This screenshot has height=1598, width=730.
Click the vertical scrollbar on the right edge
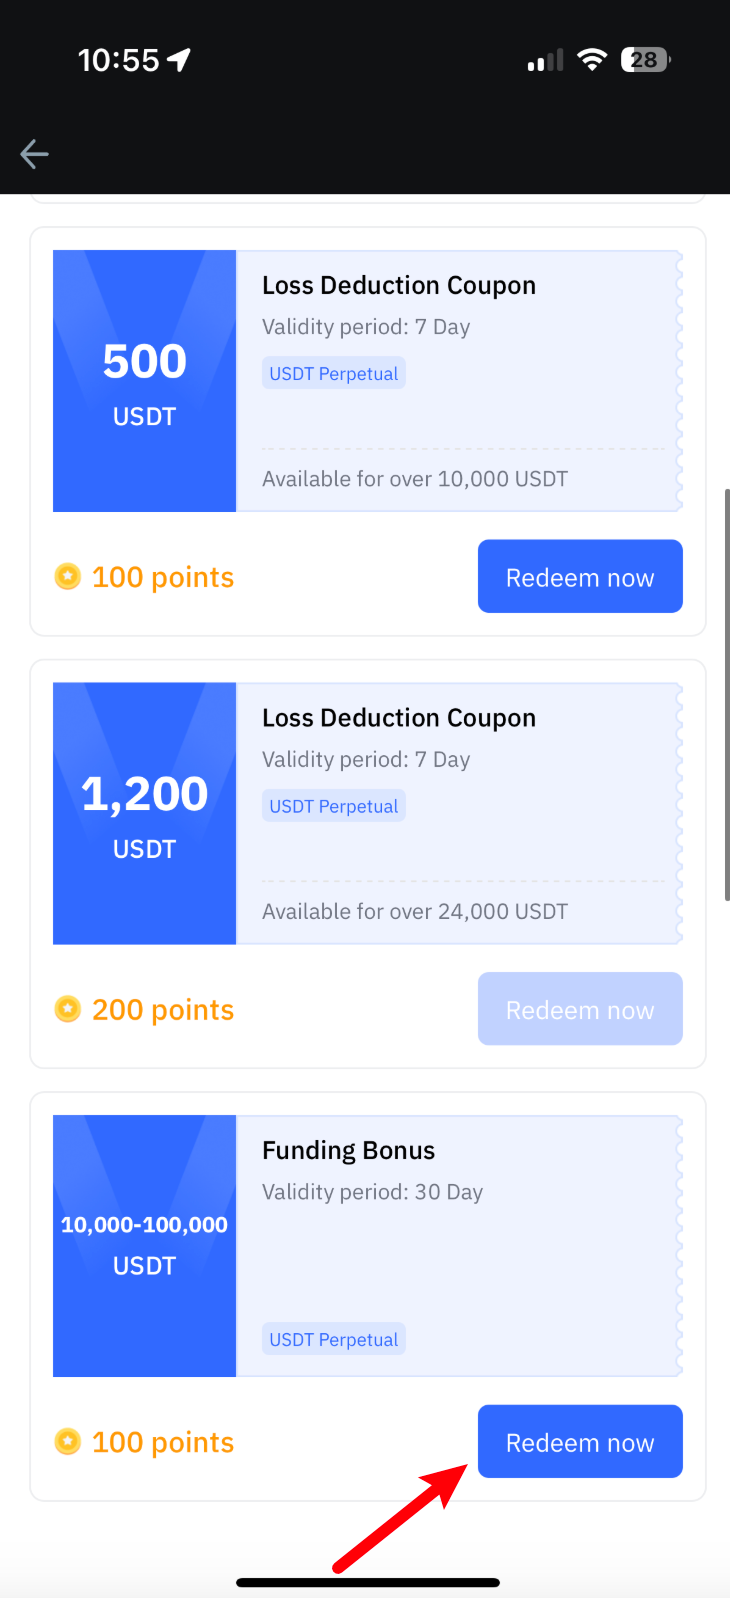point(726,695)
